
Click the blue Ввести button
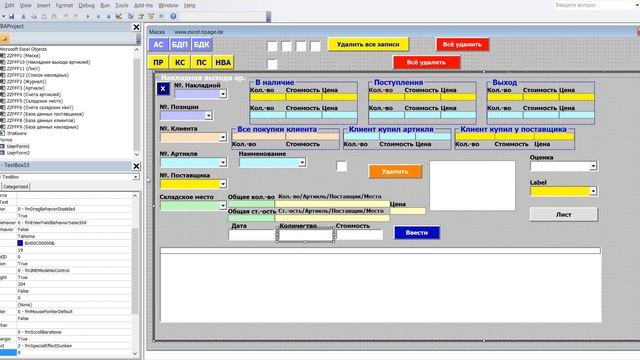[417, 233]
